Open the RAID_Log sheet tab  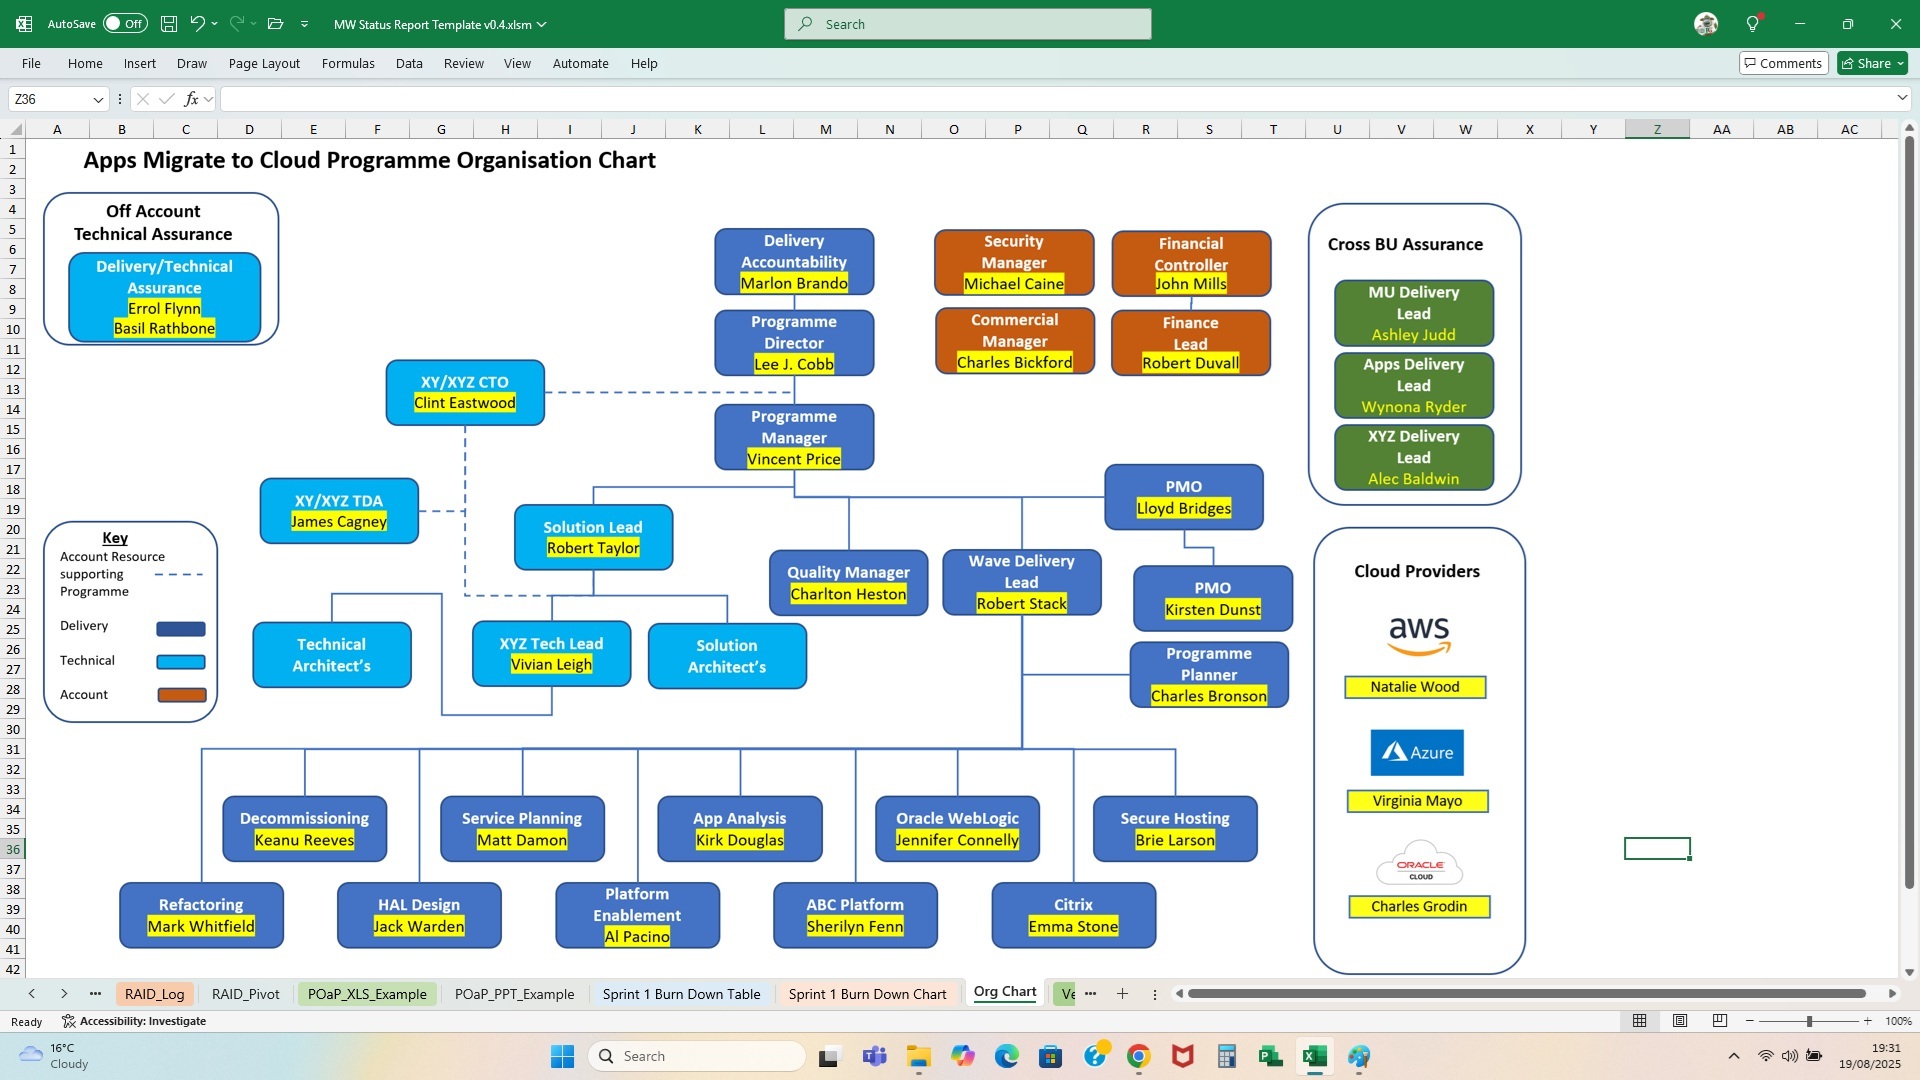click(x=155, y=993)
